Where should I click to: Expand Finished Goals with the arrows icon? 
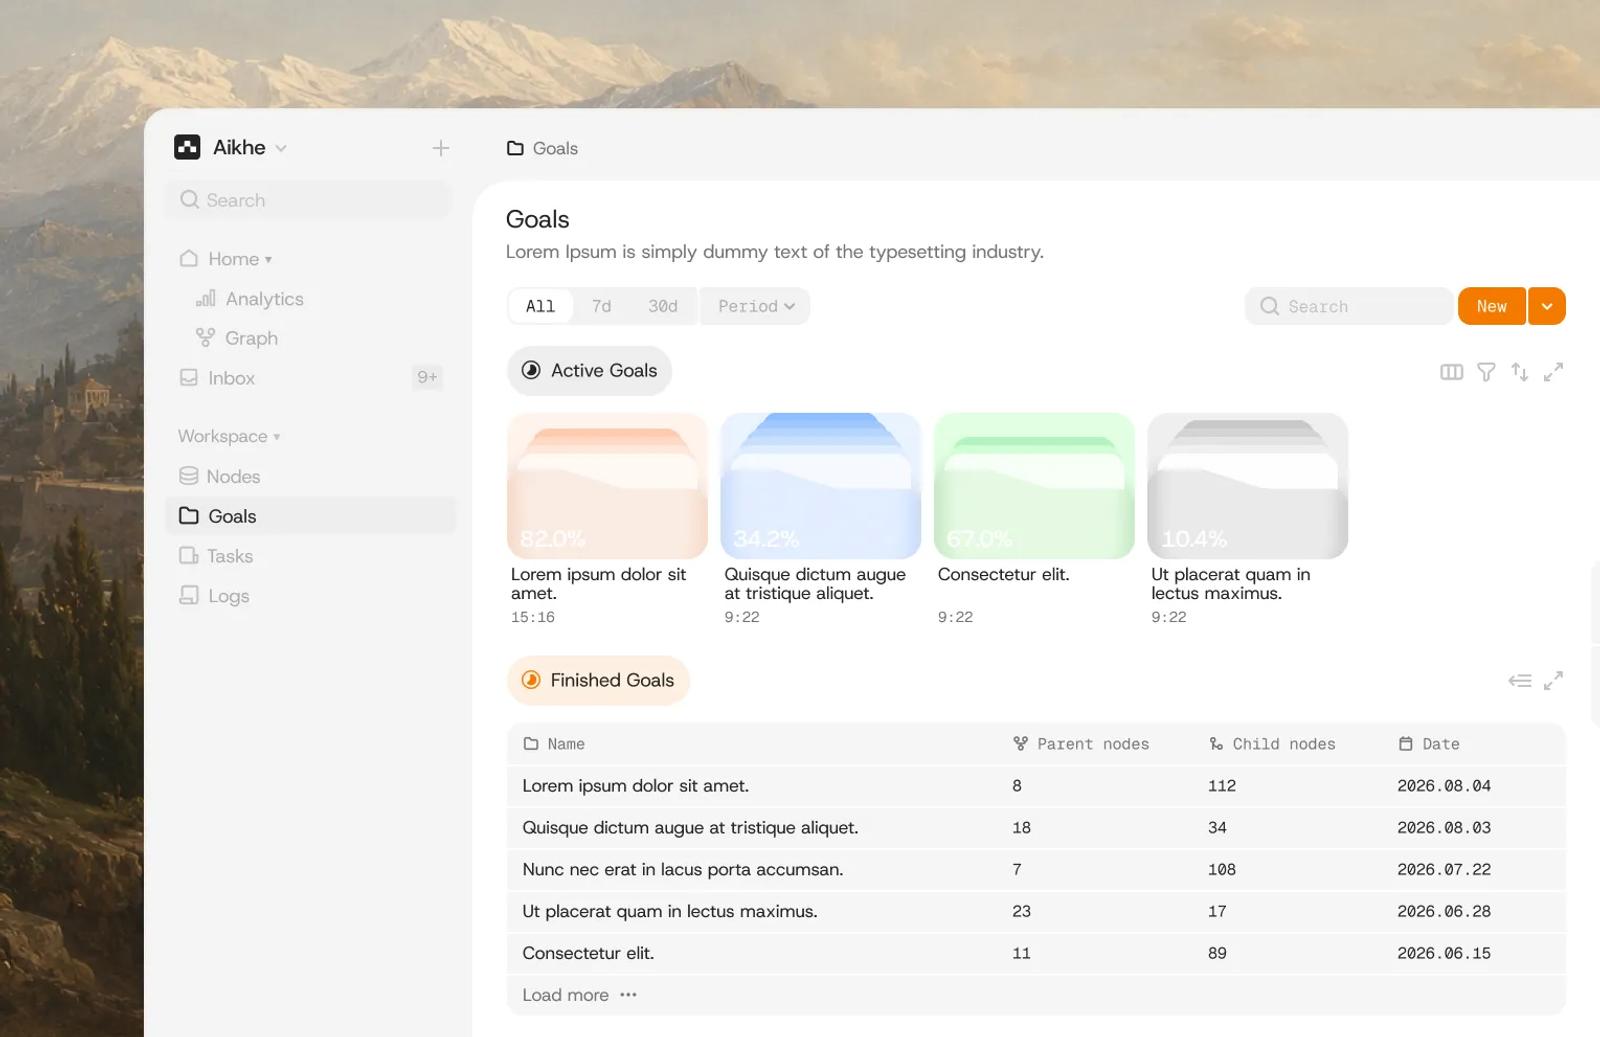[x=1553, y=681]
